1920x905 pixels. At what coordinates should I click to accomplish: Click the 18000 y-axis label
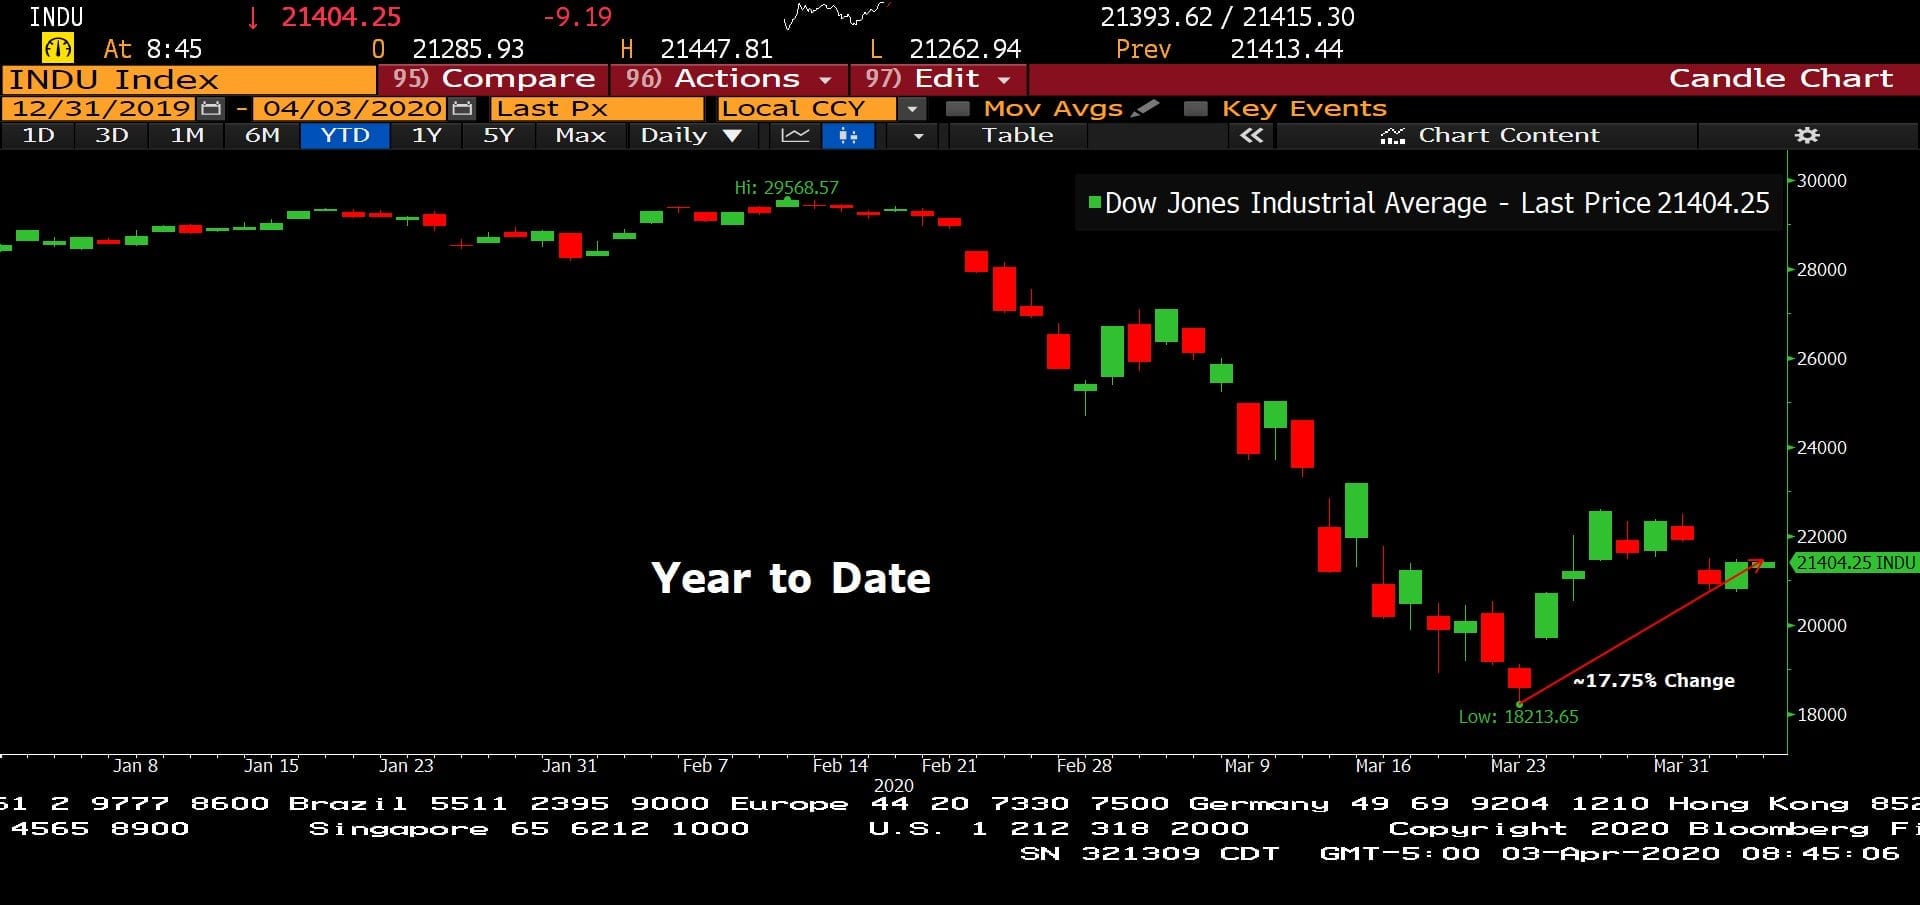click(x=1822, y=714)
